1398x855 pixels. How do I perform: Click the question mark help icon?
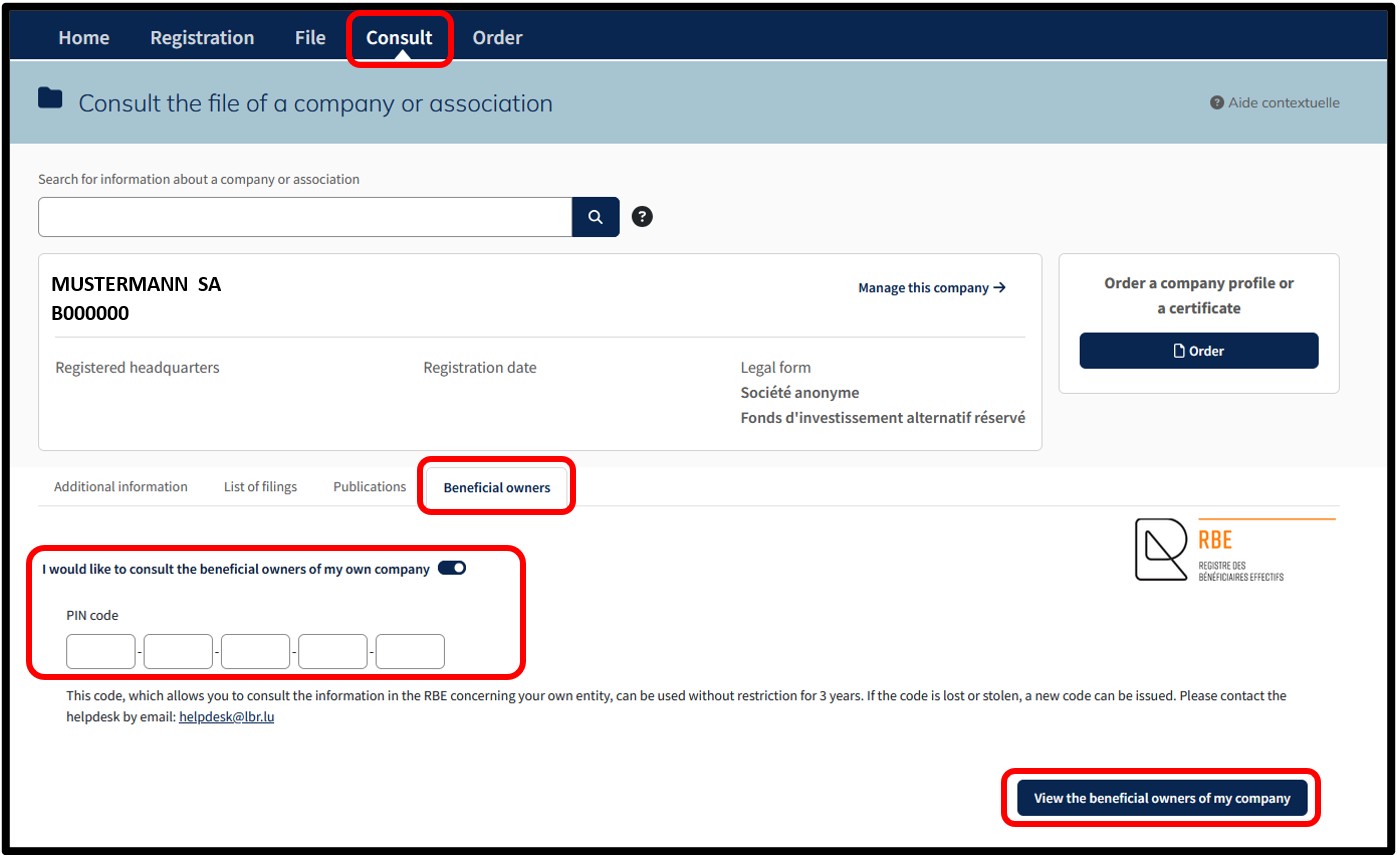[643, 216]
